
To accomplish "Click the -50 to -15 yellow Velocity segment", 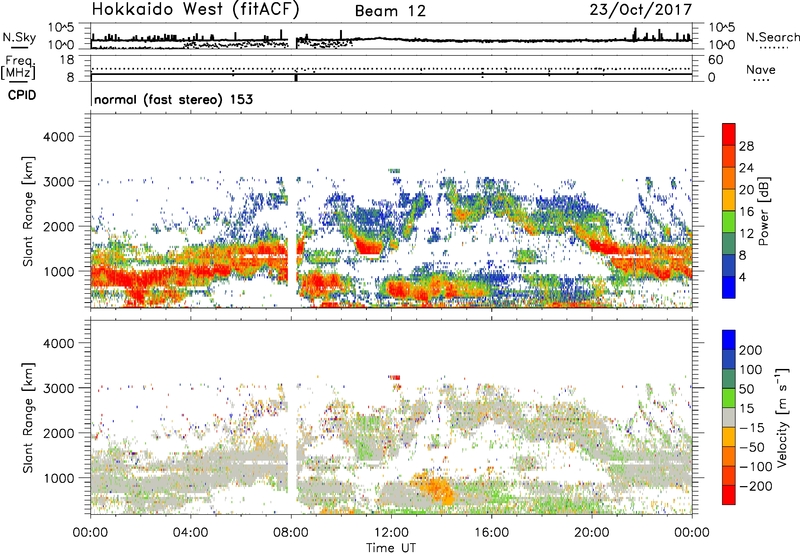I will click(729, 437).
